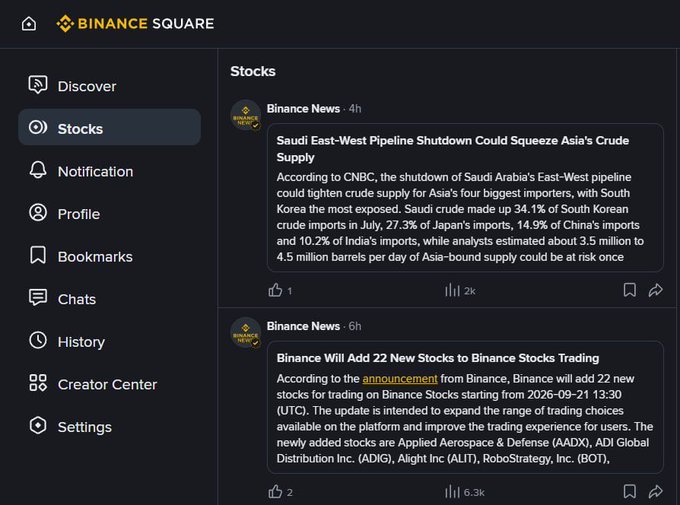This screenshot has width=680, height=505.
Task: Open the Saudi East-West Pipeline headline
Action: click(453, 149)
